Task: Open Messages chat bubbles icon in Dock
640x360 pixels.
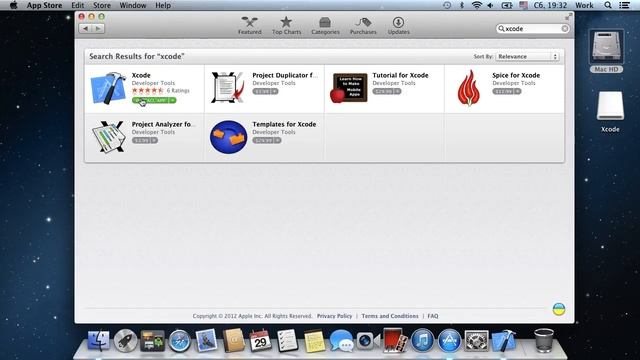Action: (x=341, y=341)
